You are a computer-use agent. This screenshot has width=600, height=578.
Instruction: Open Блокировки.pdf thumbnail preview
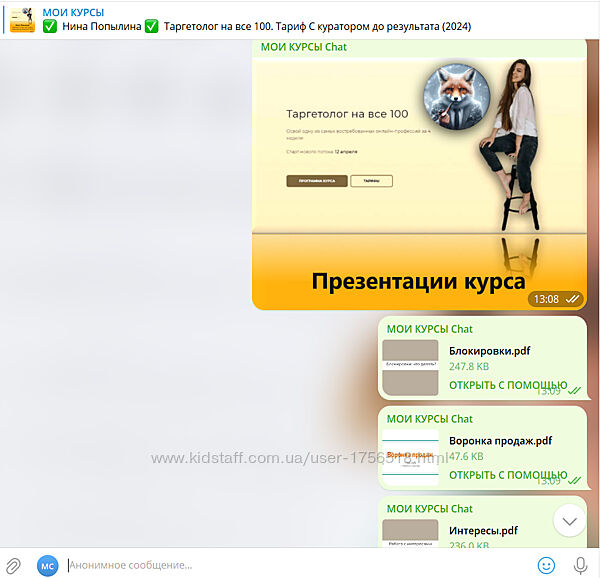410,367
